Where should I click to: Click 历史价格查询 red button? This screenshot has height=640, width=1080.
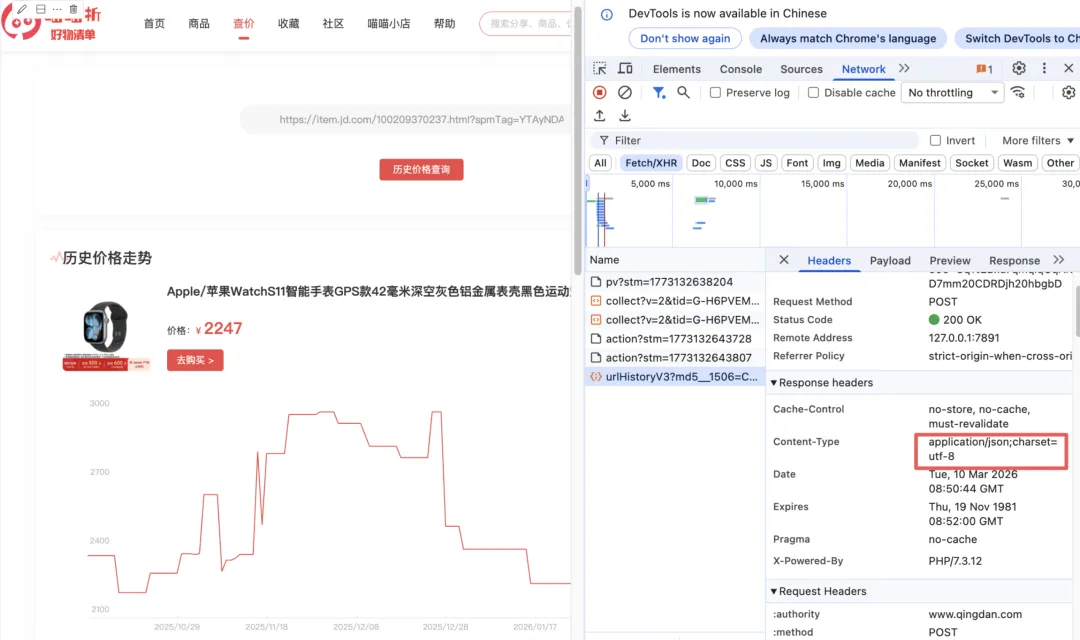pos(421,169)
